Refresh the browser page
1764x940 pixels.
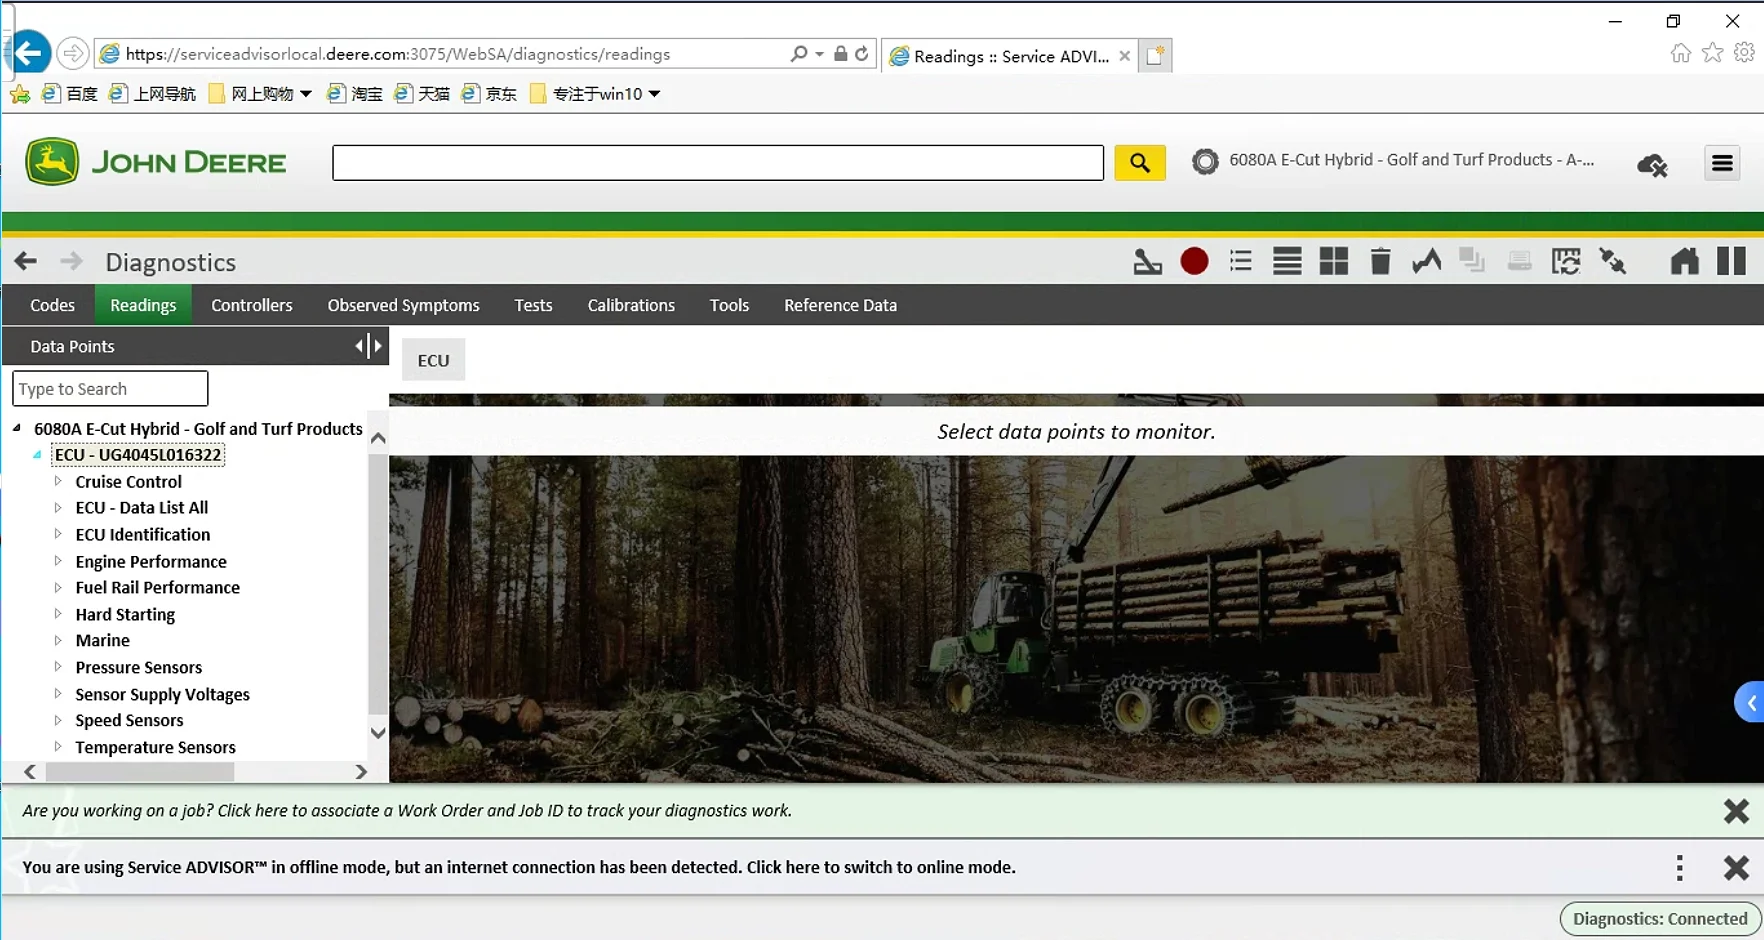862,54
